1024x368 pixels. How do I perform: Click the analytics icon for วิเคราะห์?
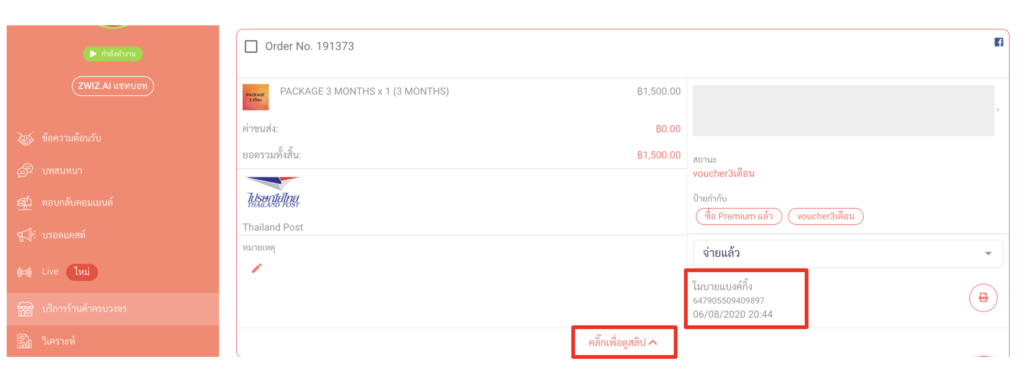tap(25, 341)
